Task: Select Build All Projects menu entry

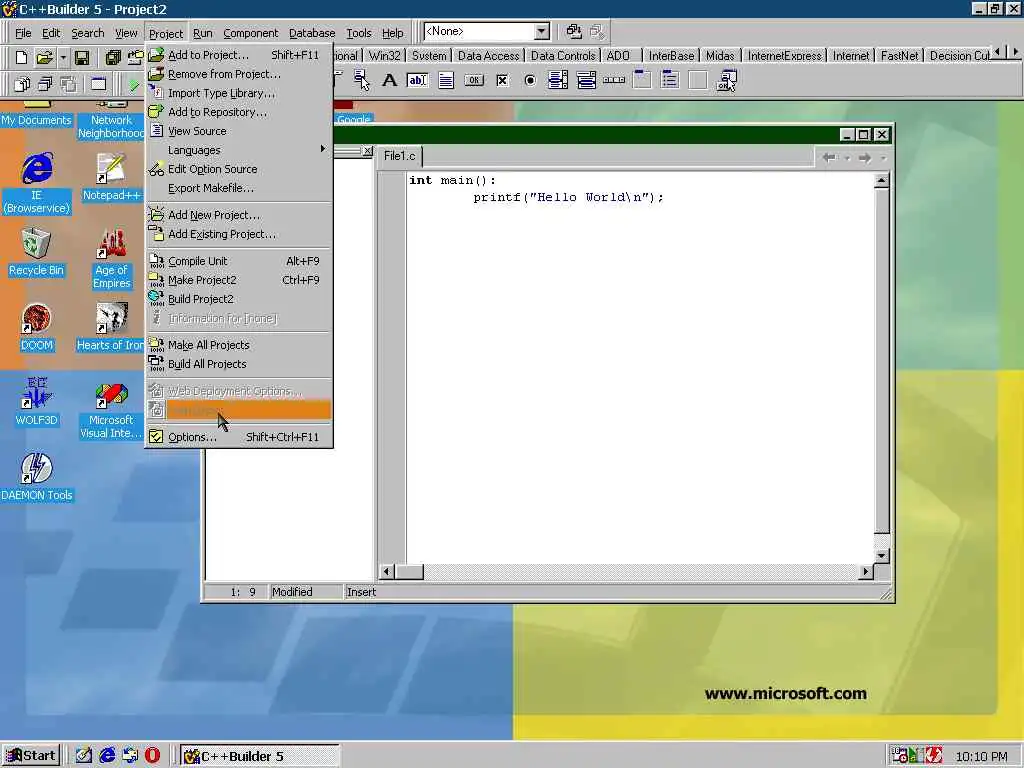Action: pos(239,364)
